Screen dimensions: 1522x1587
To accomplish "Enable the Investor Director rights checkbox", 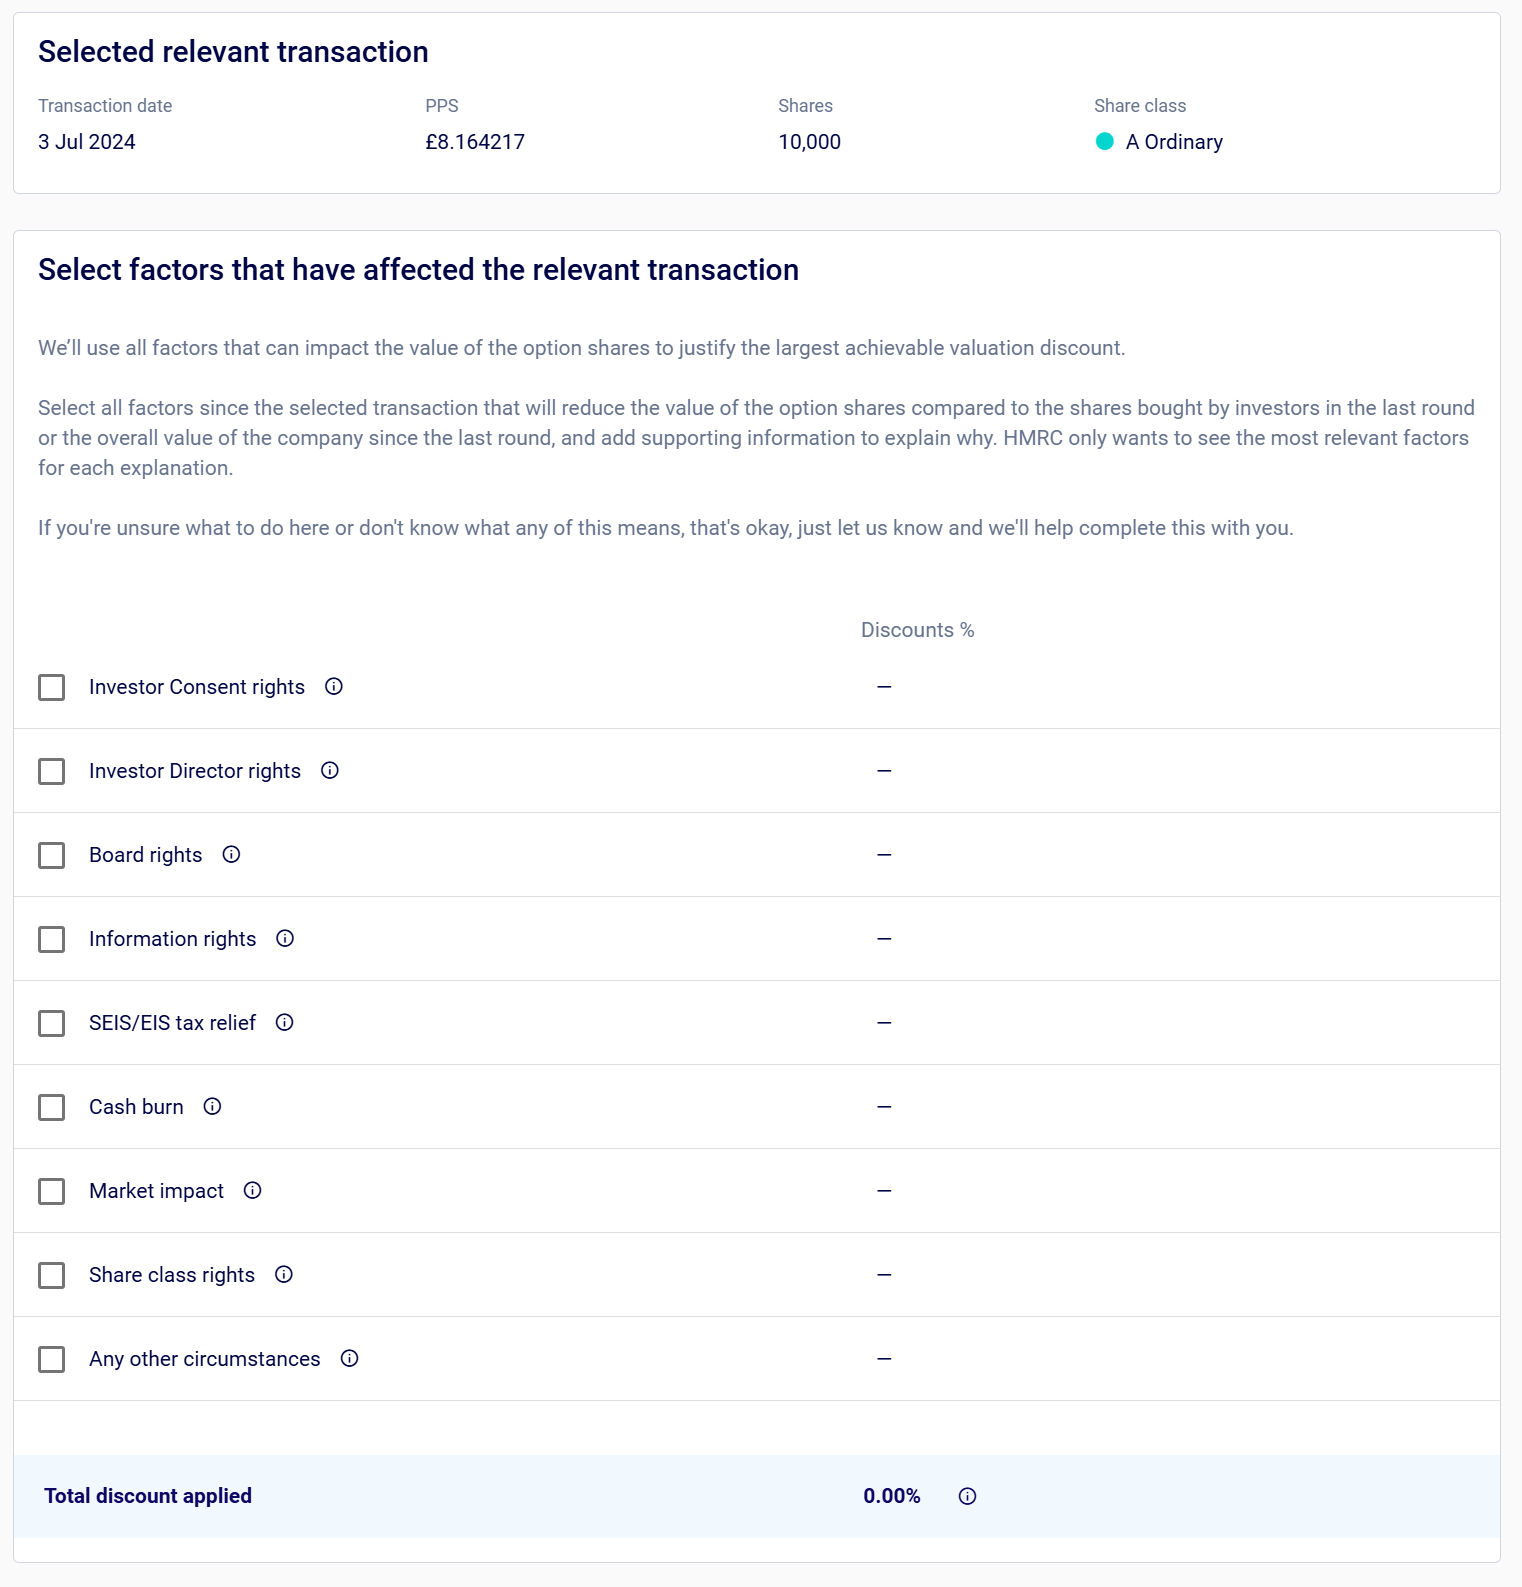I will pyautogui.click(x=52, y=772).
